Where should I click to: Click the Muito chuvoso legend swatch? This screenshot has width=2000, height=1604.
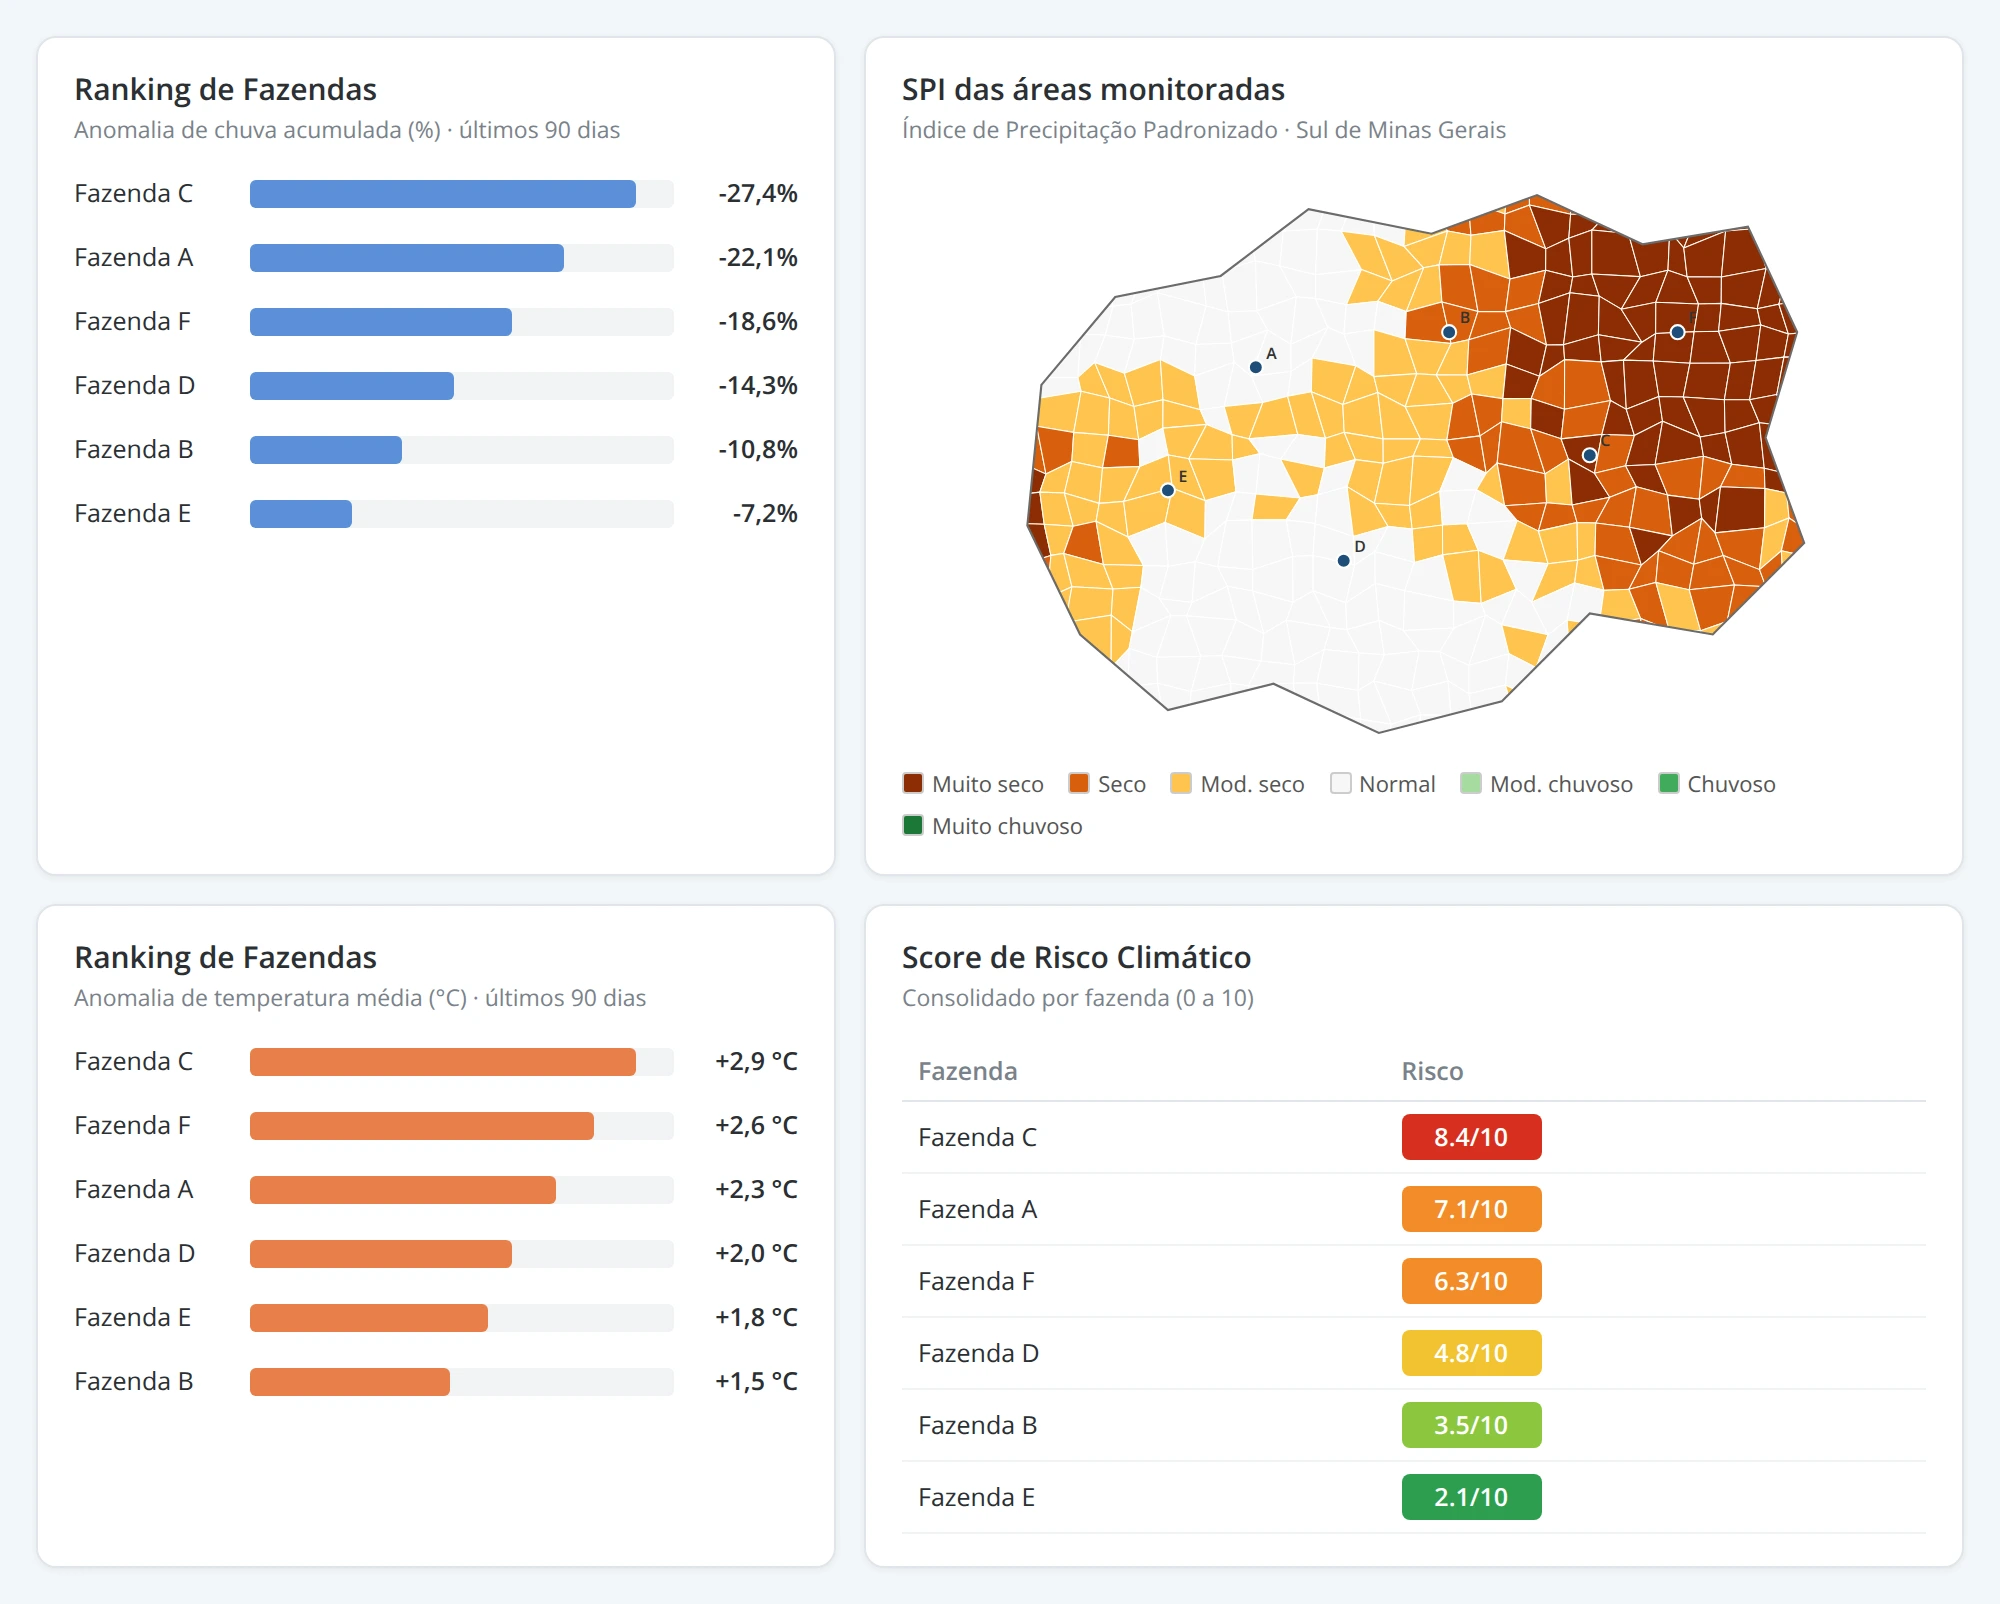(x=912, y=825)
